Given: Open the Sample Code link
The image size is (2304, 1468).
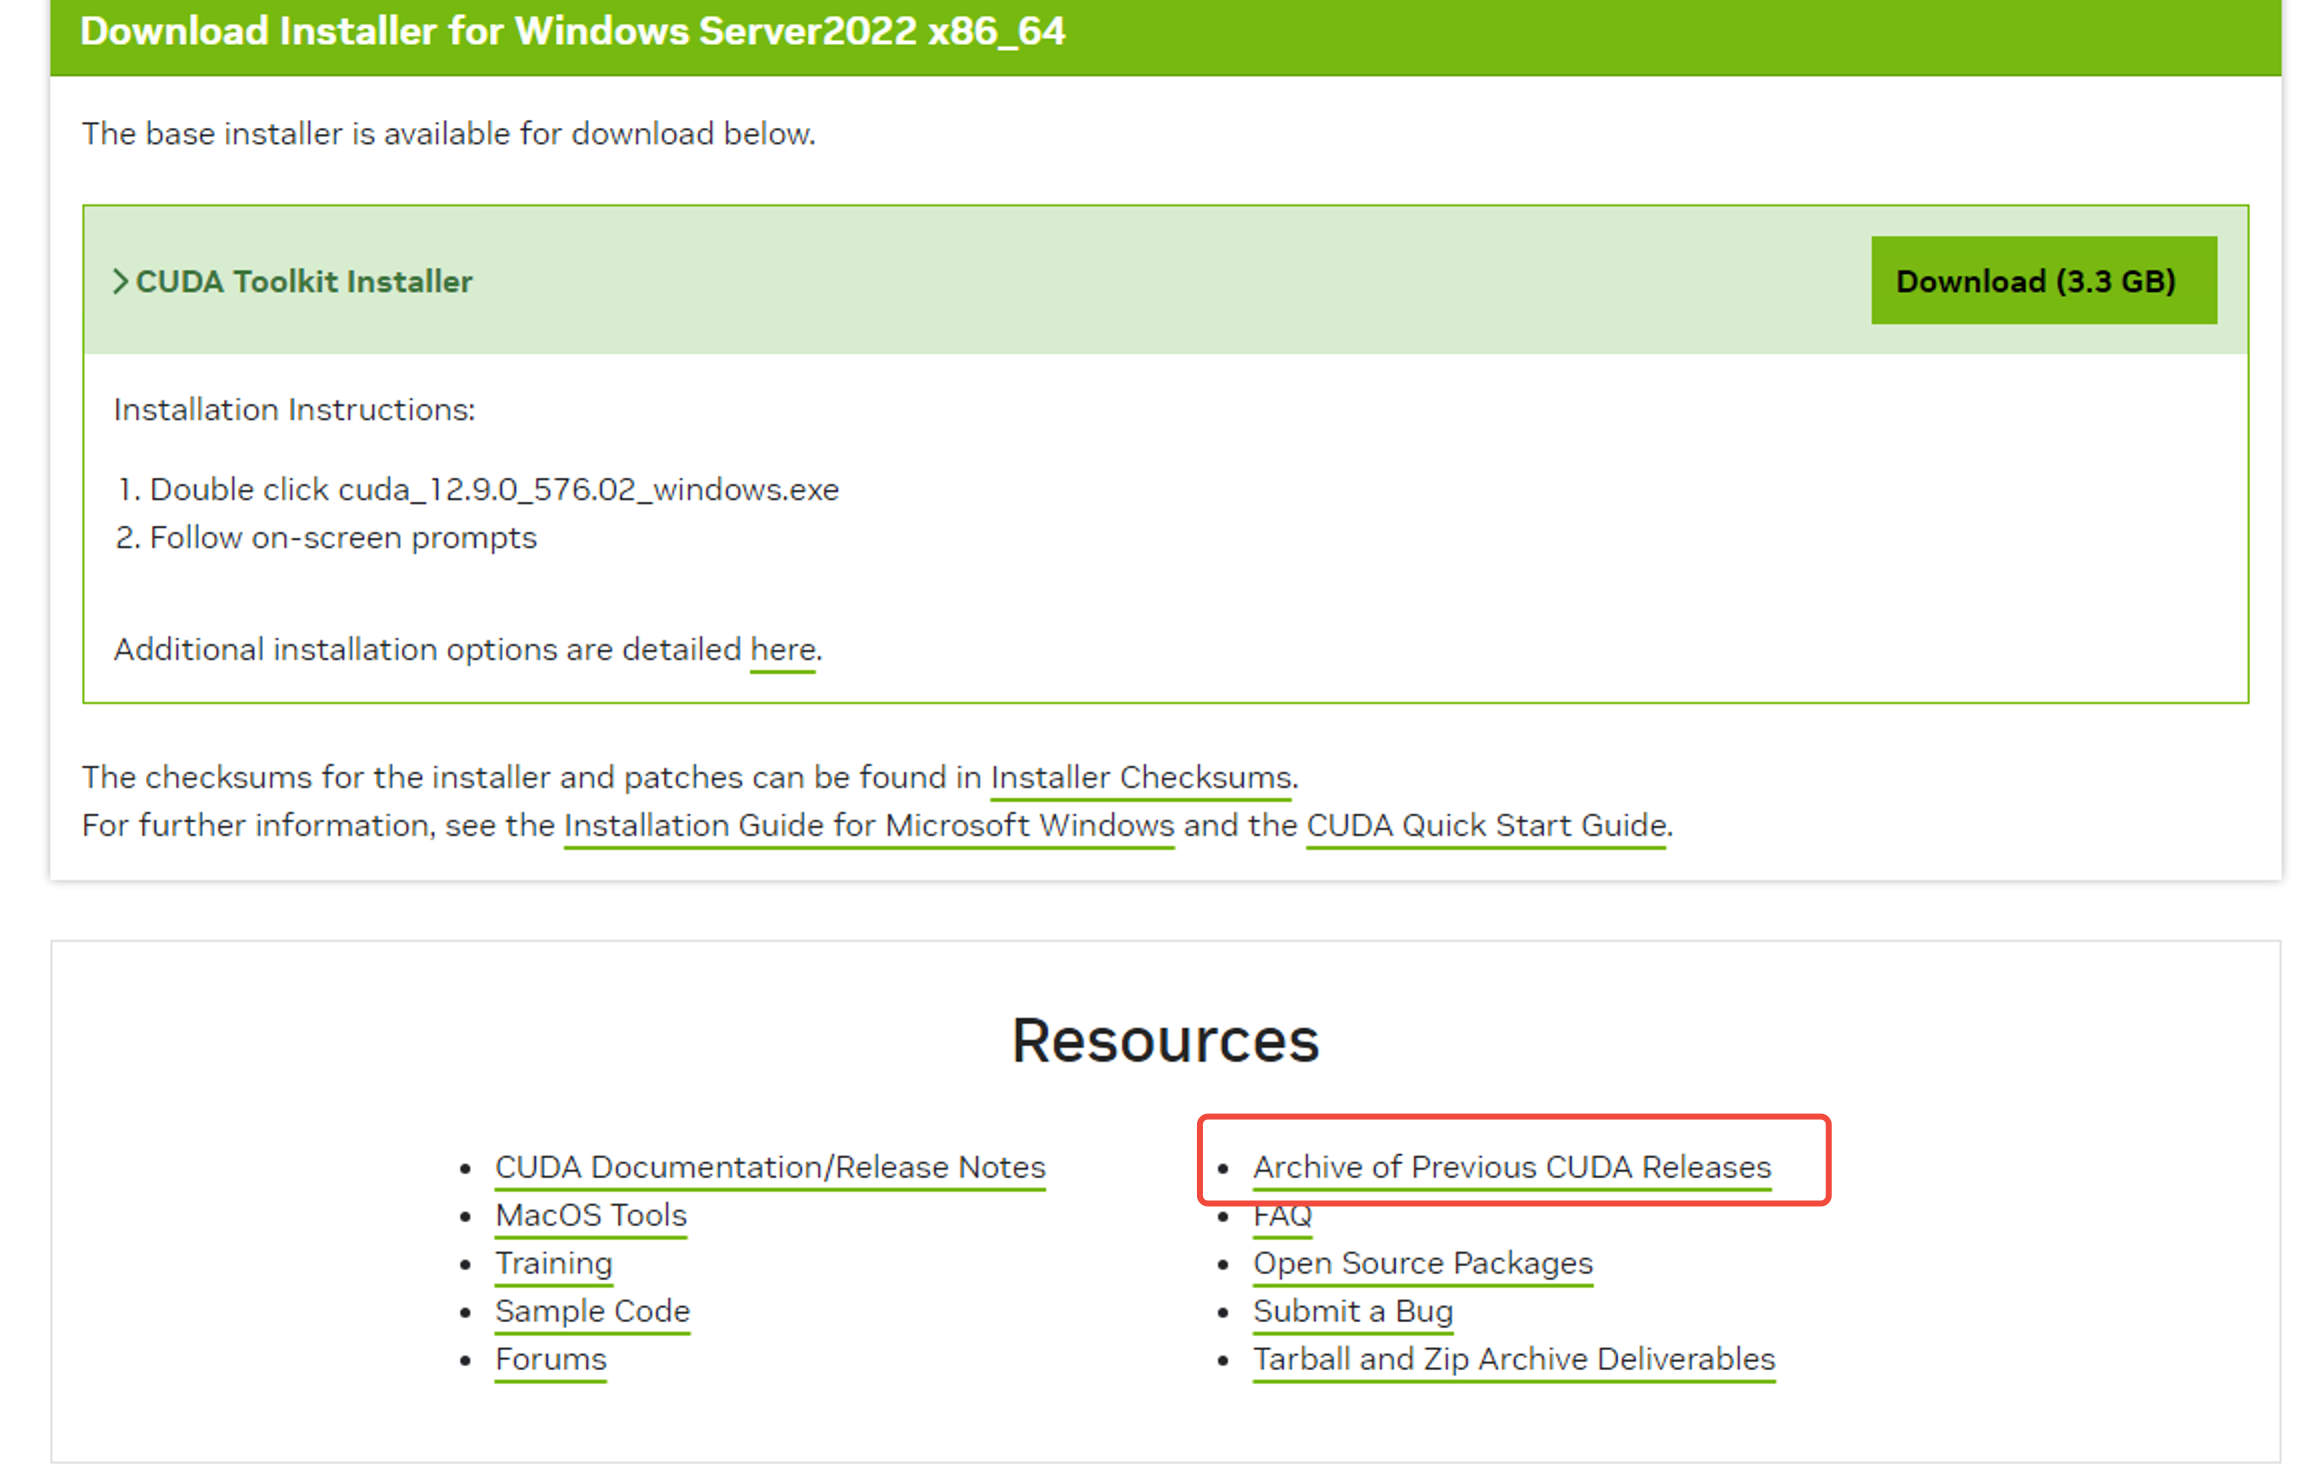Looking at the screenshot, I should tap(592, 1311).
